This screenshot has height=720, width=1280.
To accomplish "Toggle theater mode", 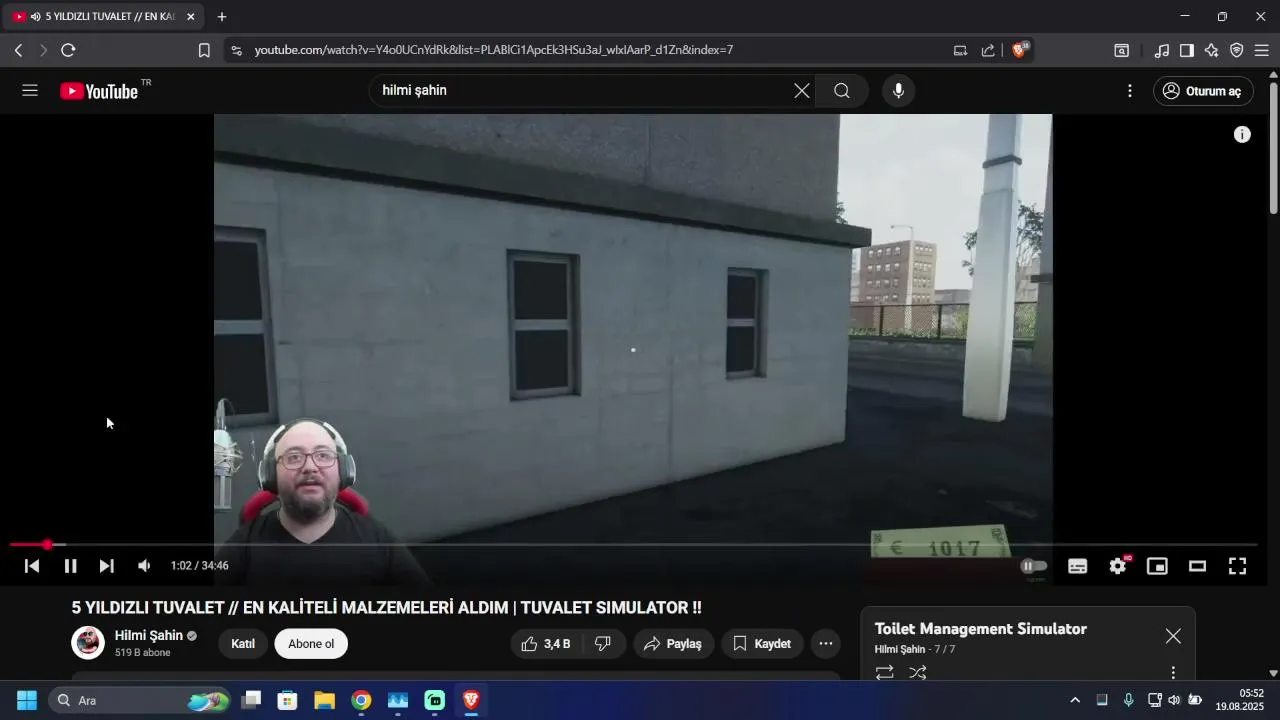I will [x=1197, y=566].
